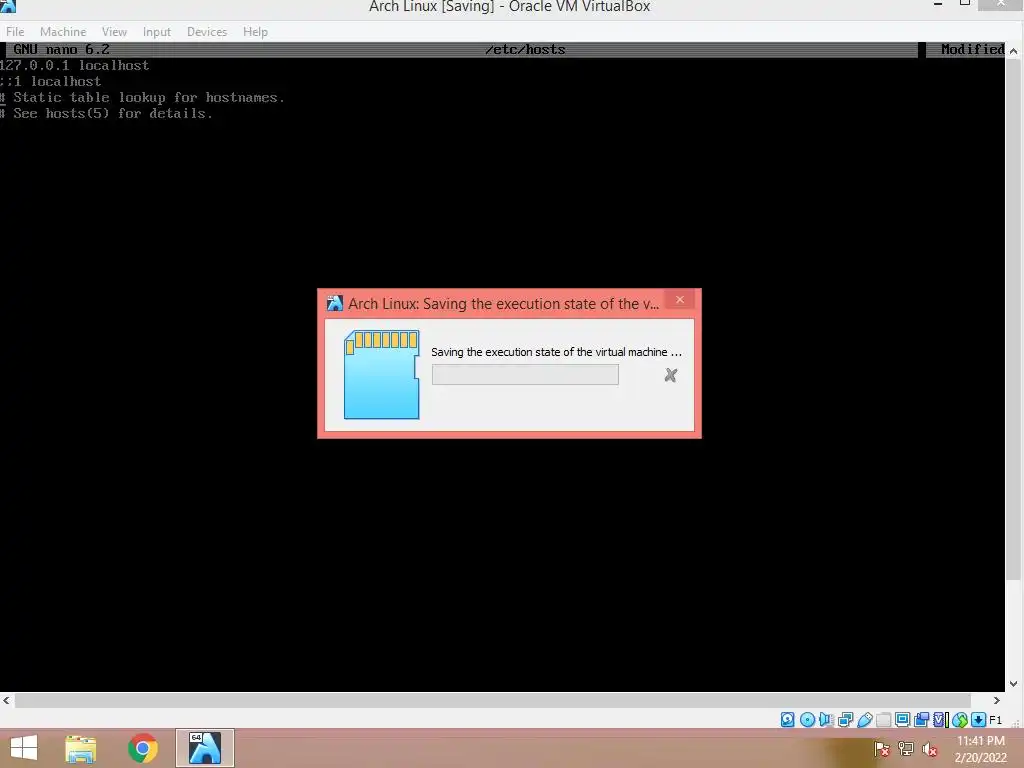Click the 'See hosts(5) for details' line
1024x768 pixels.
coord(106,114)
